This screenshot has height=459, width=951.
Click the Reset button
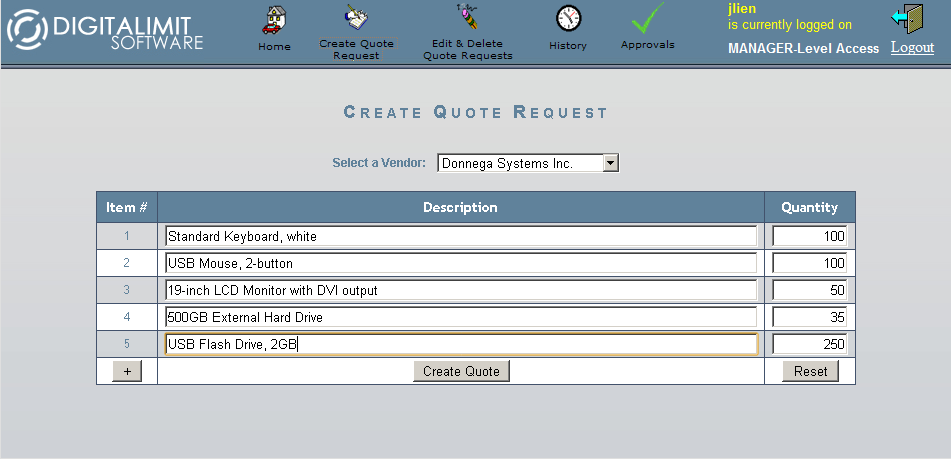[810, 371]
